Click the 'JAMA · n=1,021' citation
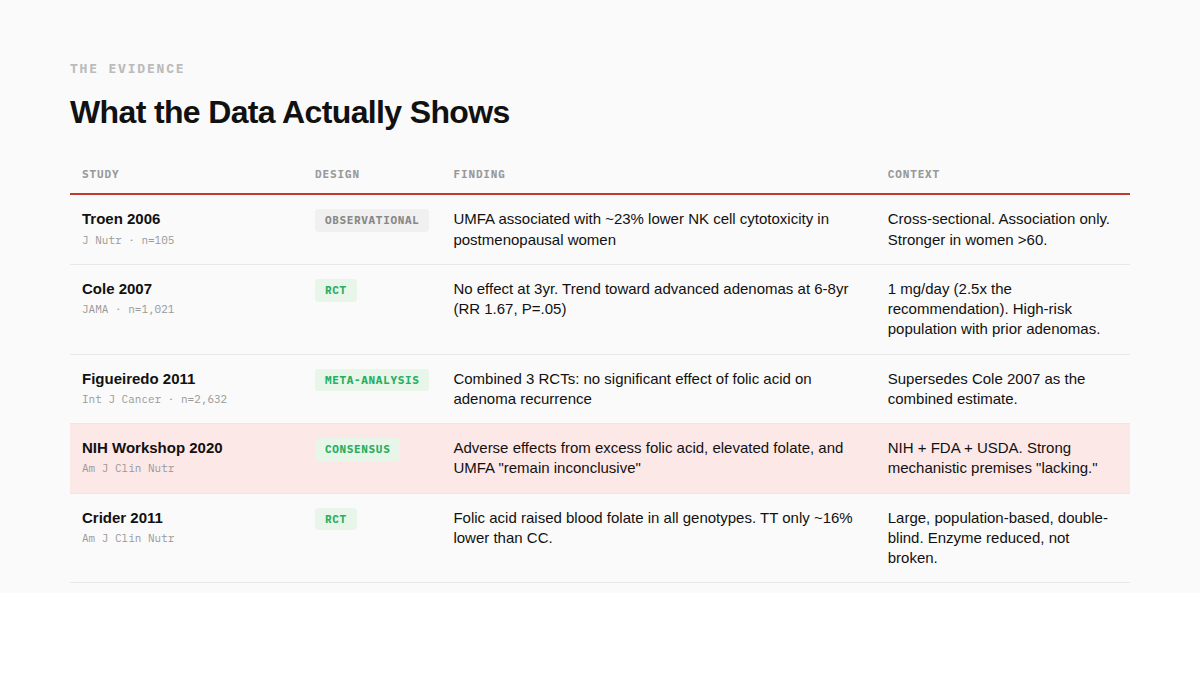This screenshot has height=680, width=1200. 128,309
